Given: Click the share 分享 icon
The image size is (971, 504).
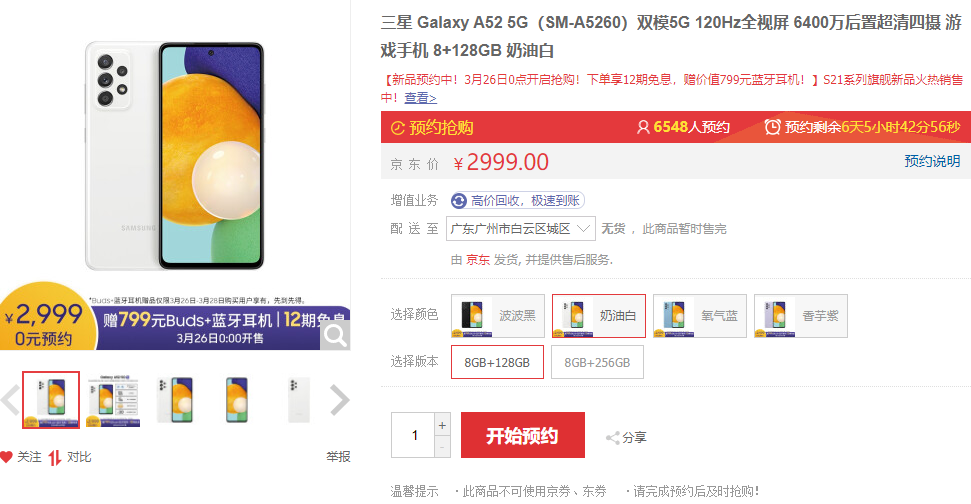Looking at the screenshot, I should 613,438.
